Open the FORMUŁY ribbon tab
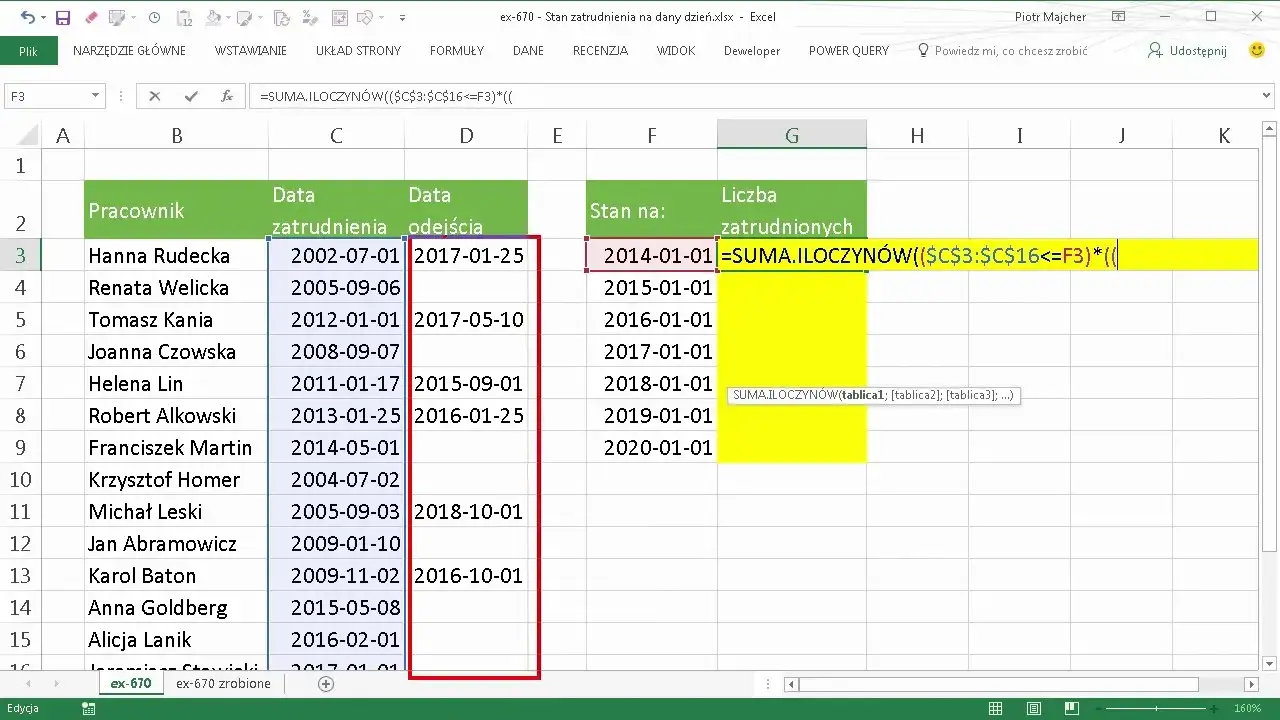1280x720 pixels. (457, 50)
